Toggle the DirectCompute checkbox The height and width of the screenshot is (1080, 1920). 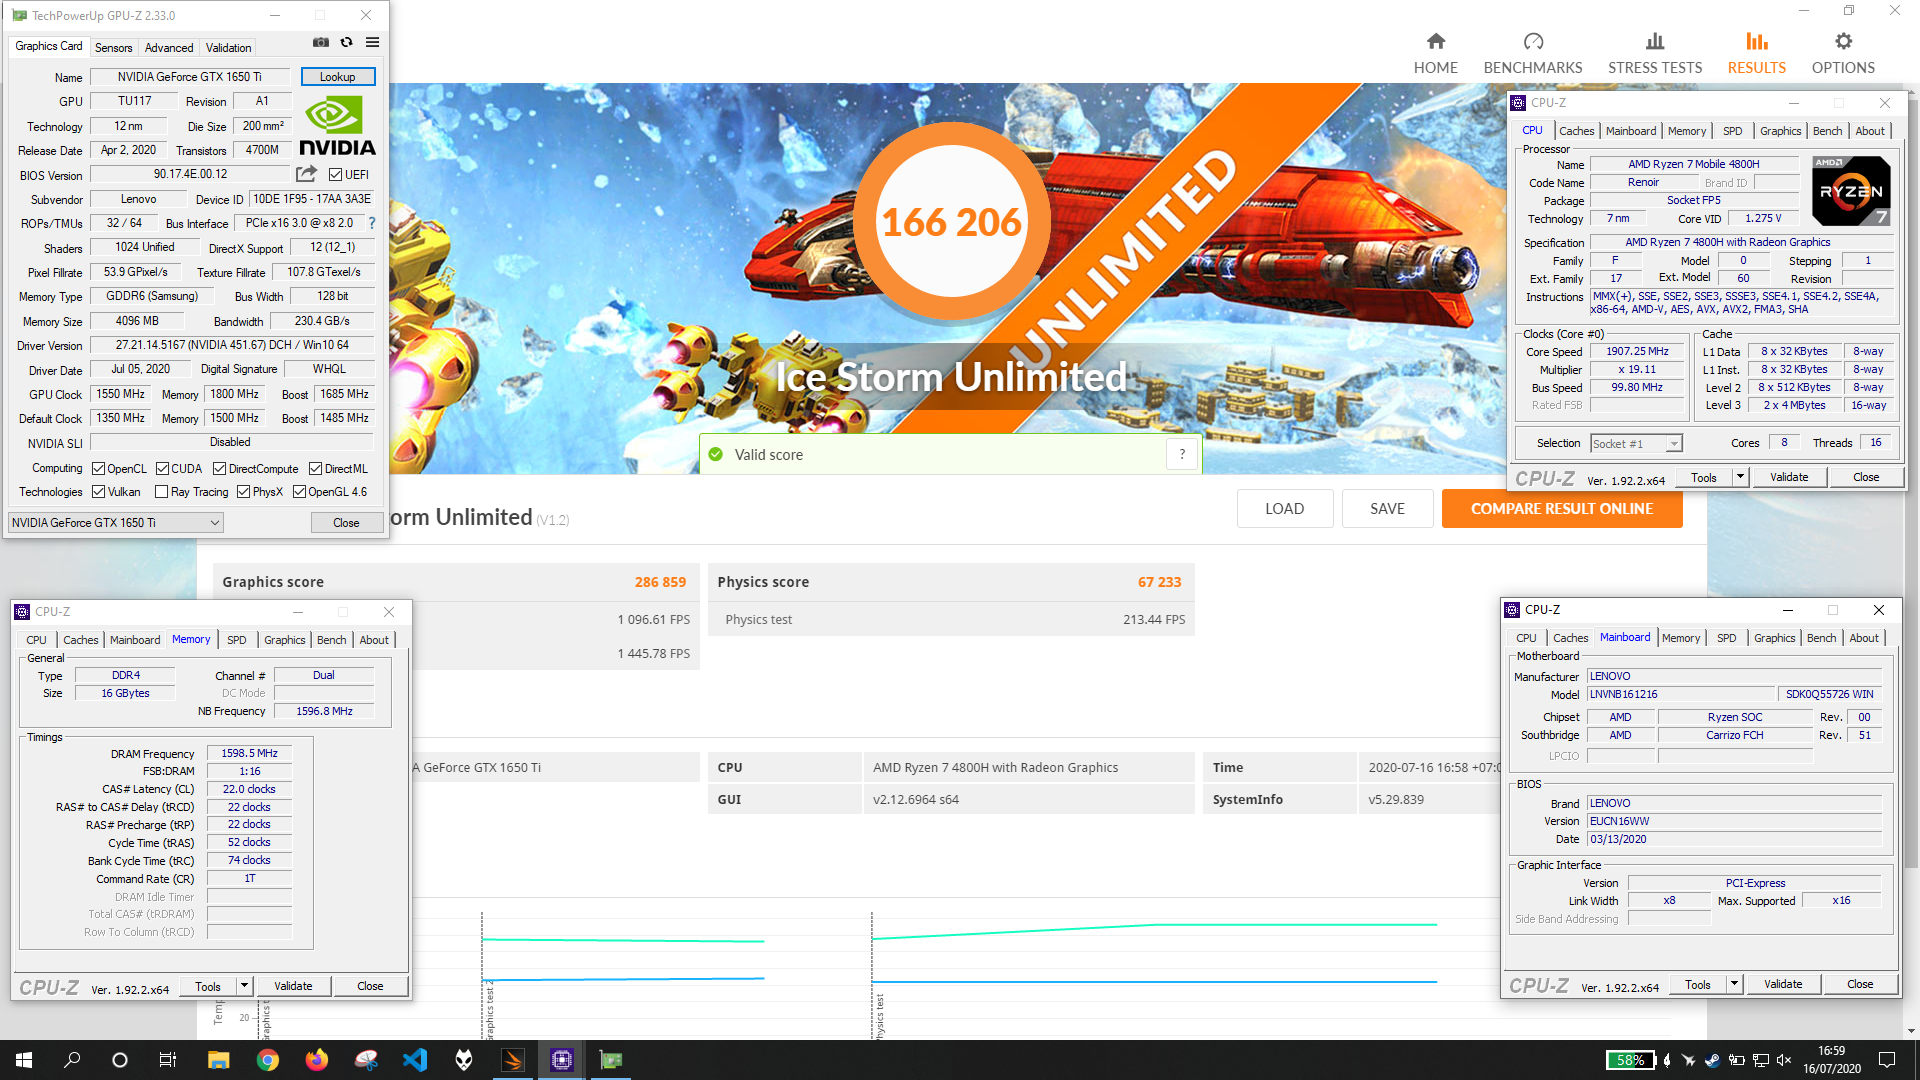click(219, 469)
